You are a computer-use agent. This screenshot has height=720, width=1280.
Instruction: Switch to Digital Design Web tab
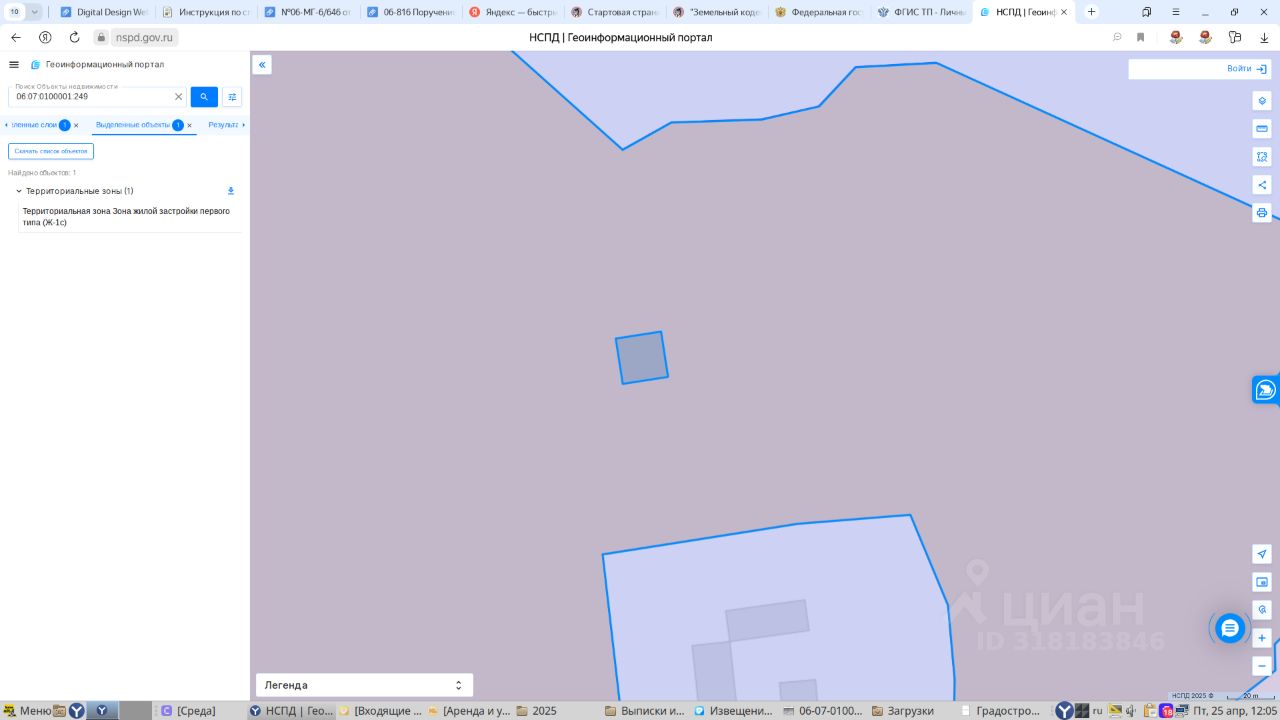[104, 12]
